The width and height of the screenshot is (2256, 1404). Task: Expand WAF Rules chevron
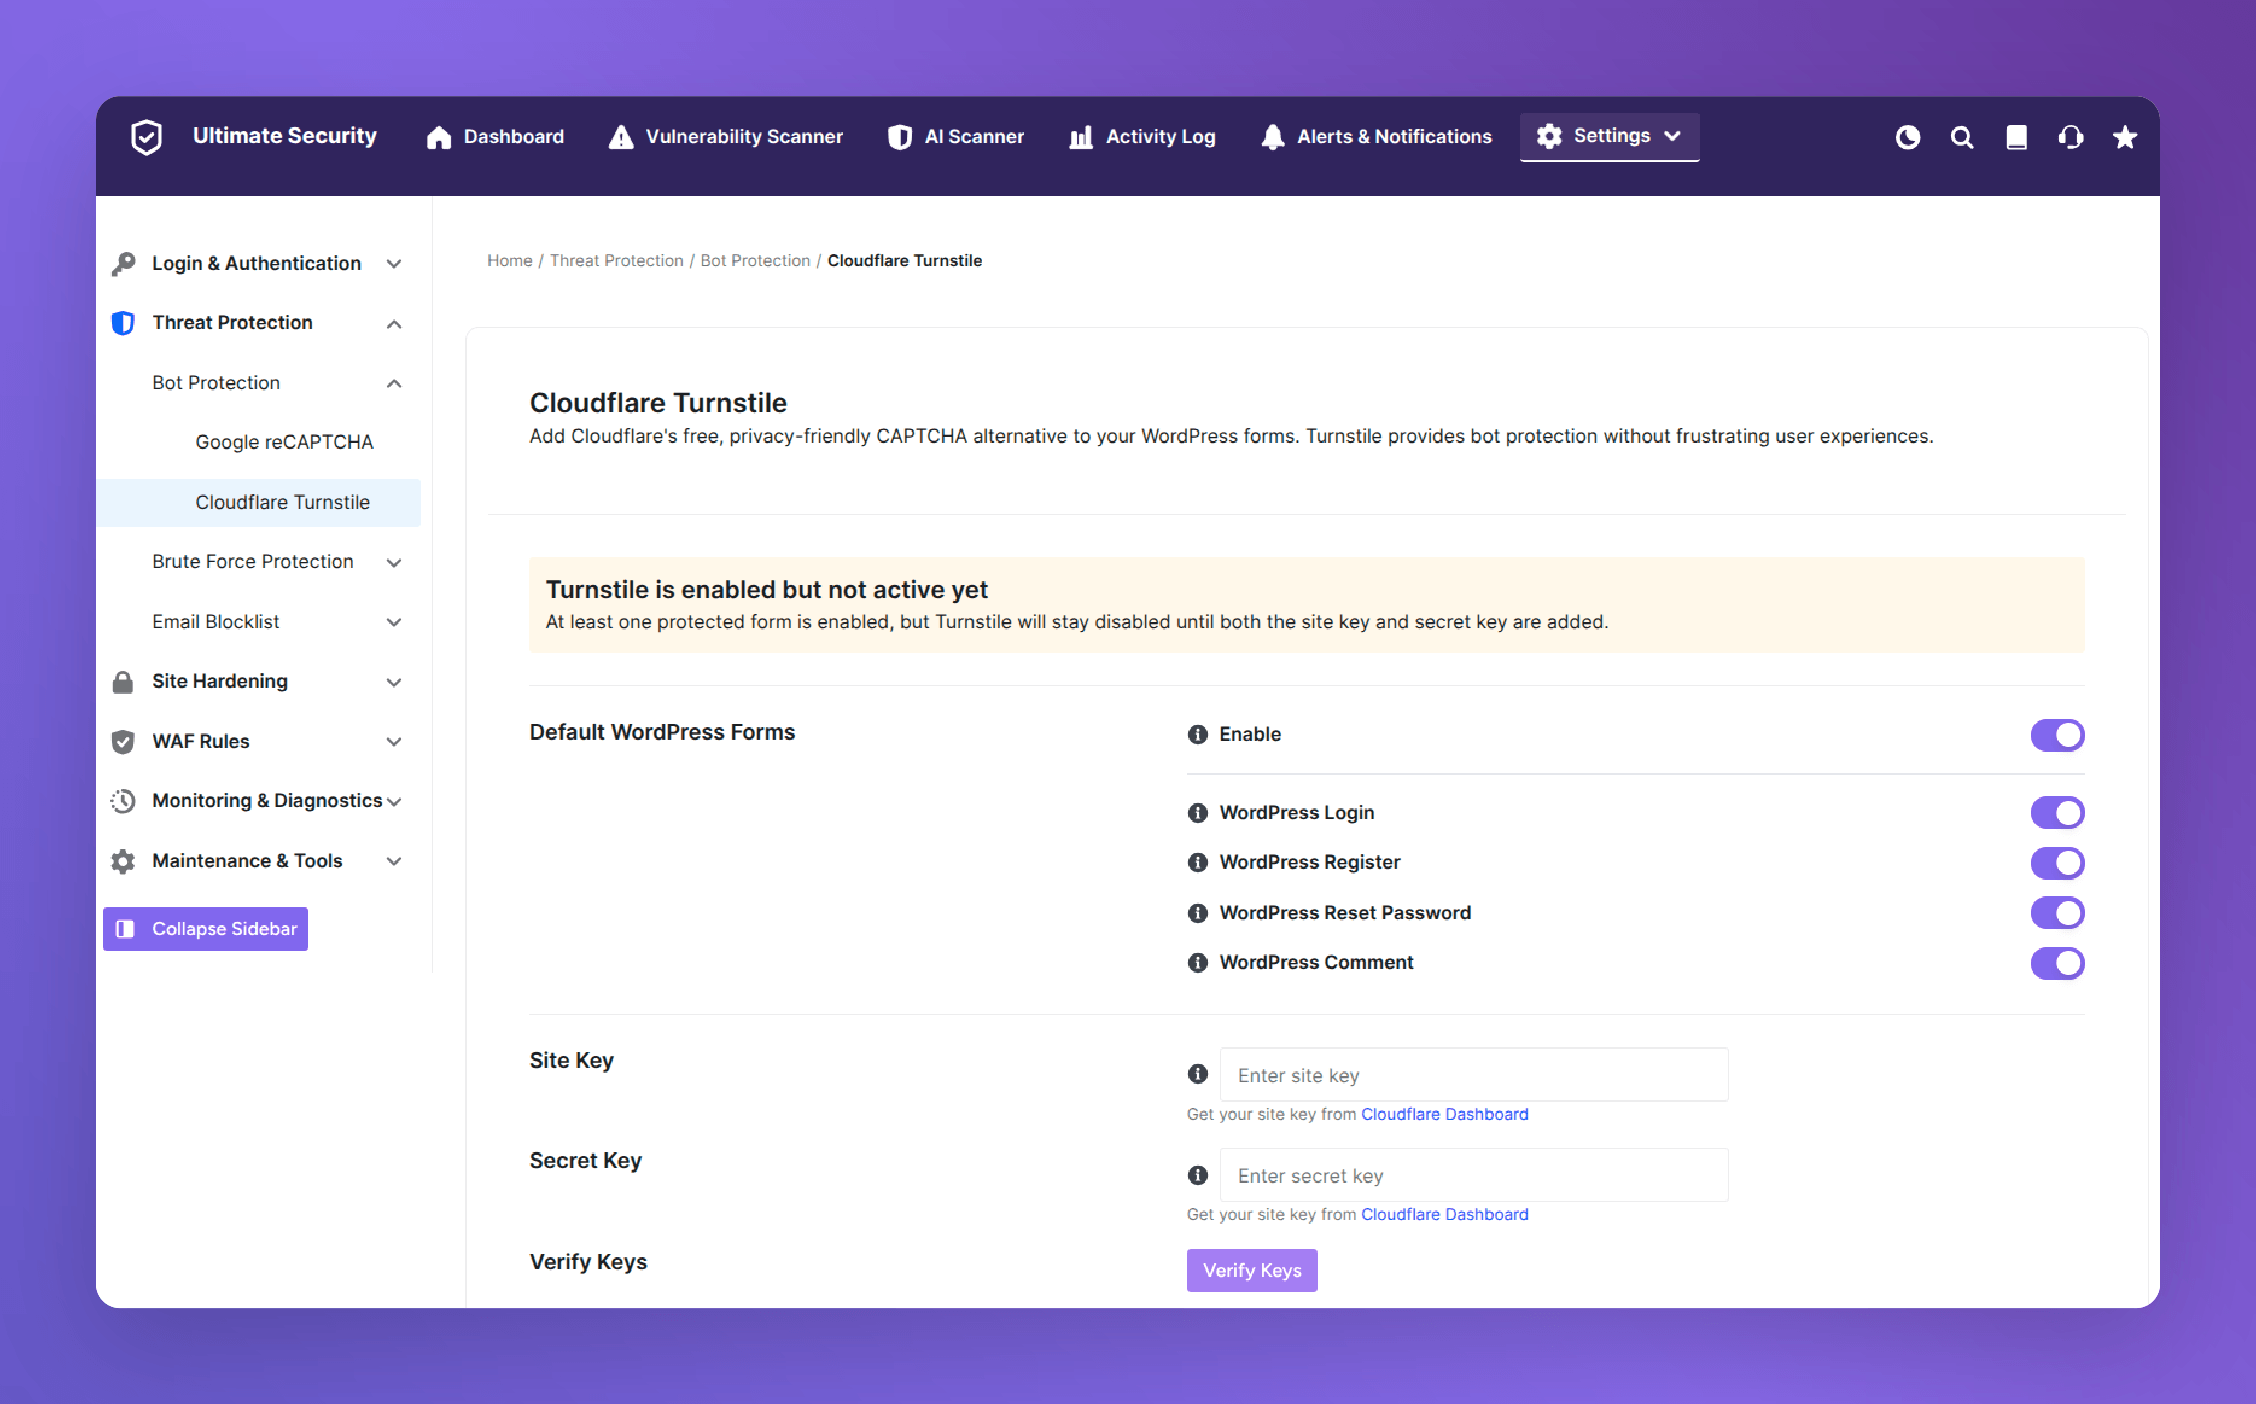394,742
